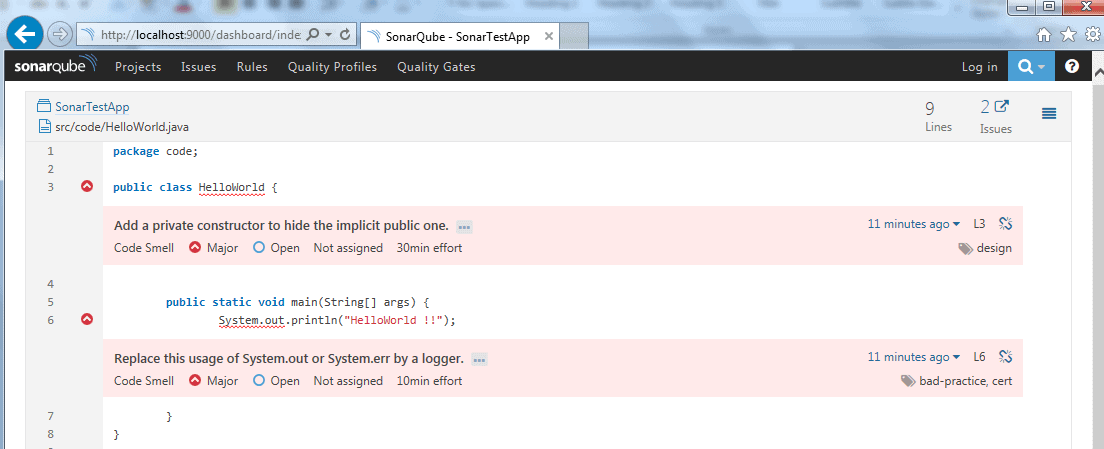Select the System.out logger issue message
The image size is (1104, 449).
coord(289,359)
